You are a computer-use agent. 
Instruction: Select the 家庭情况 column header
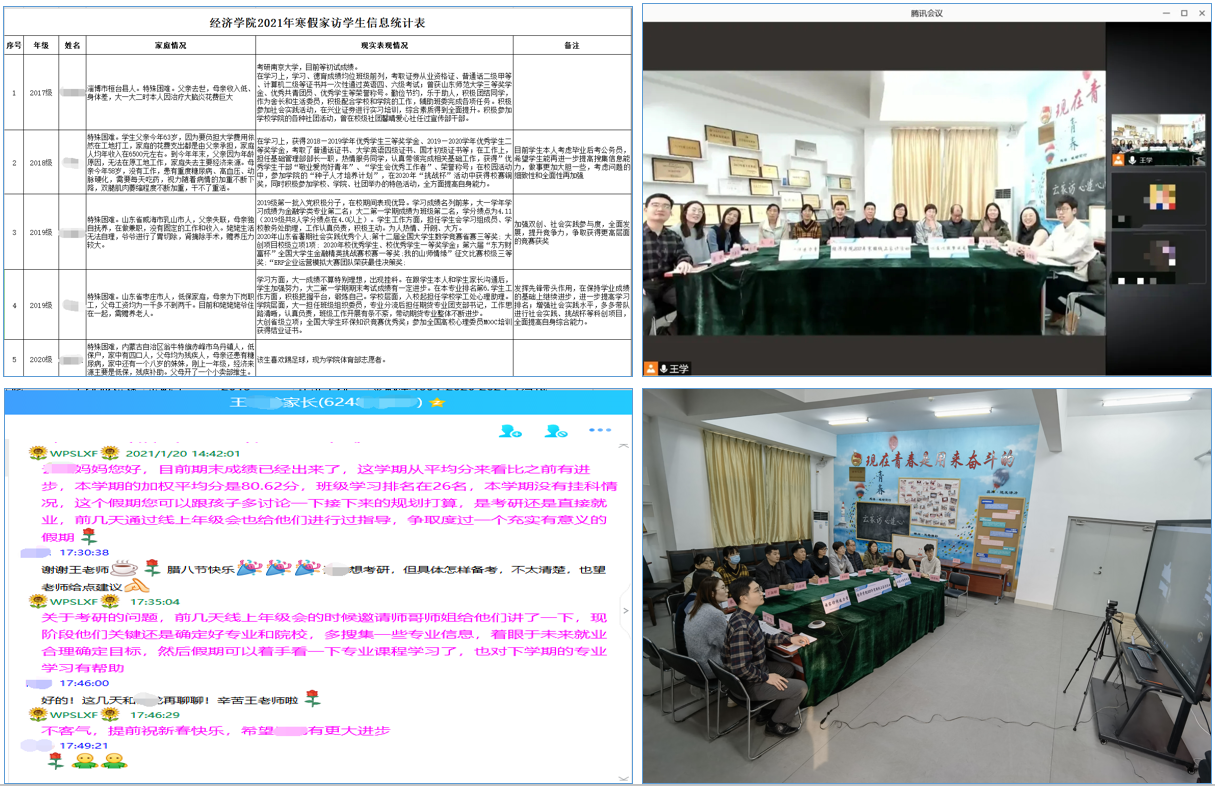point(170,45)
